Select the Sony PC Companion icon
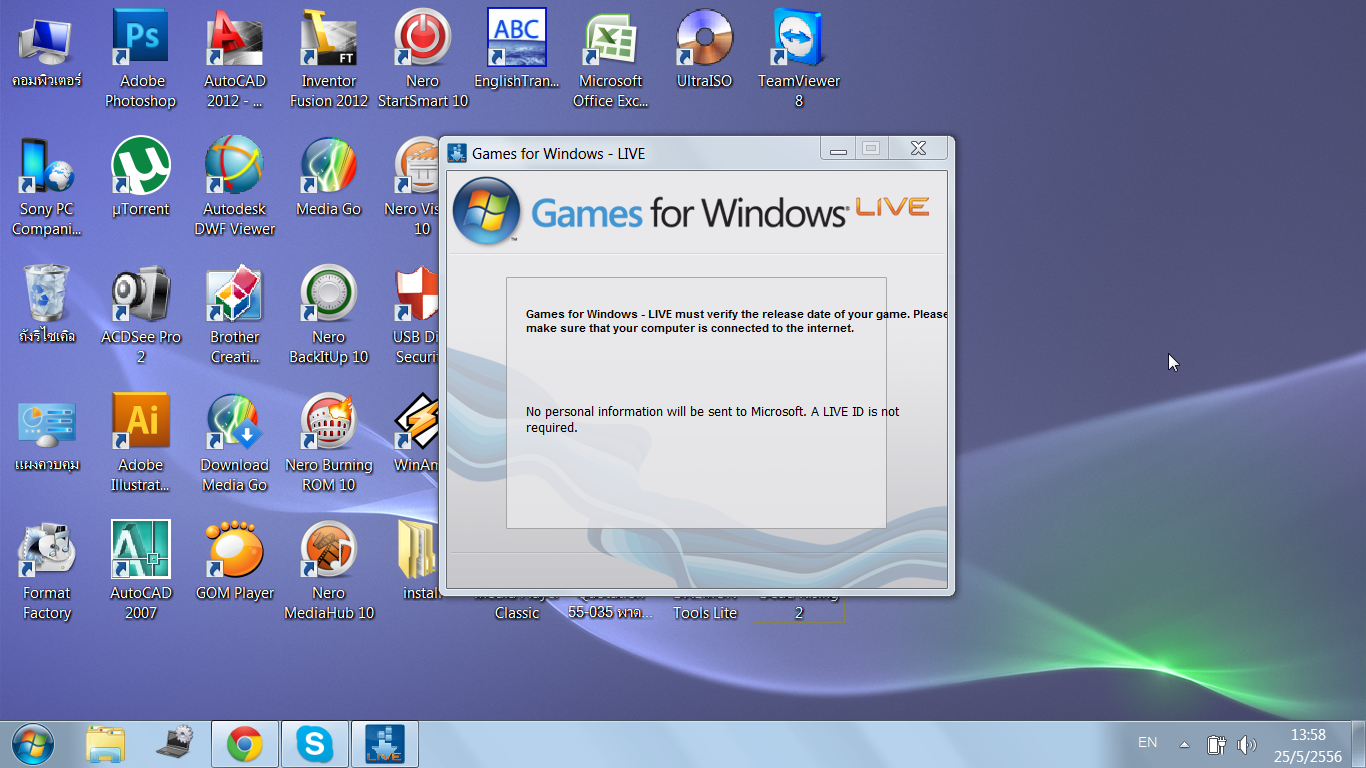Screen dimensions: 1366x768 click(47, 188)
